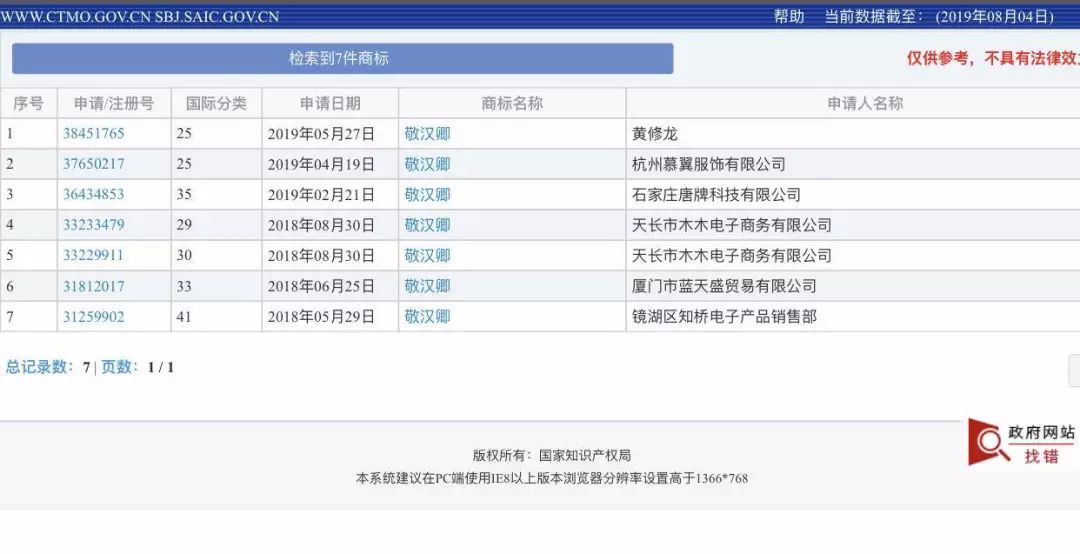The image size is (1080, 554).
Task: Open registration number 38451765
Action: coord(94,133)
